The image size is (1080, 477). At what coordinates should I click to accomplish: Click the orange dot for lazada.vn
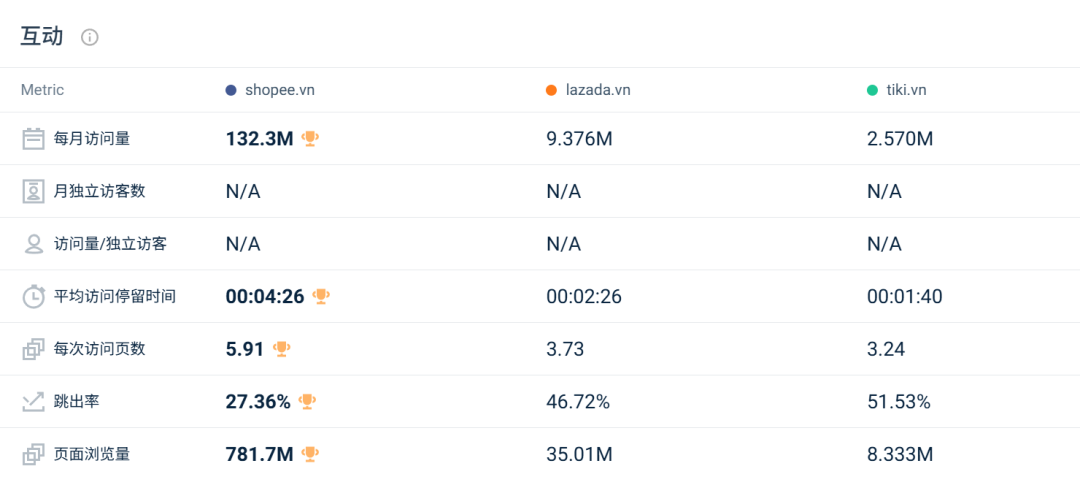click(551, 90)
